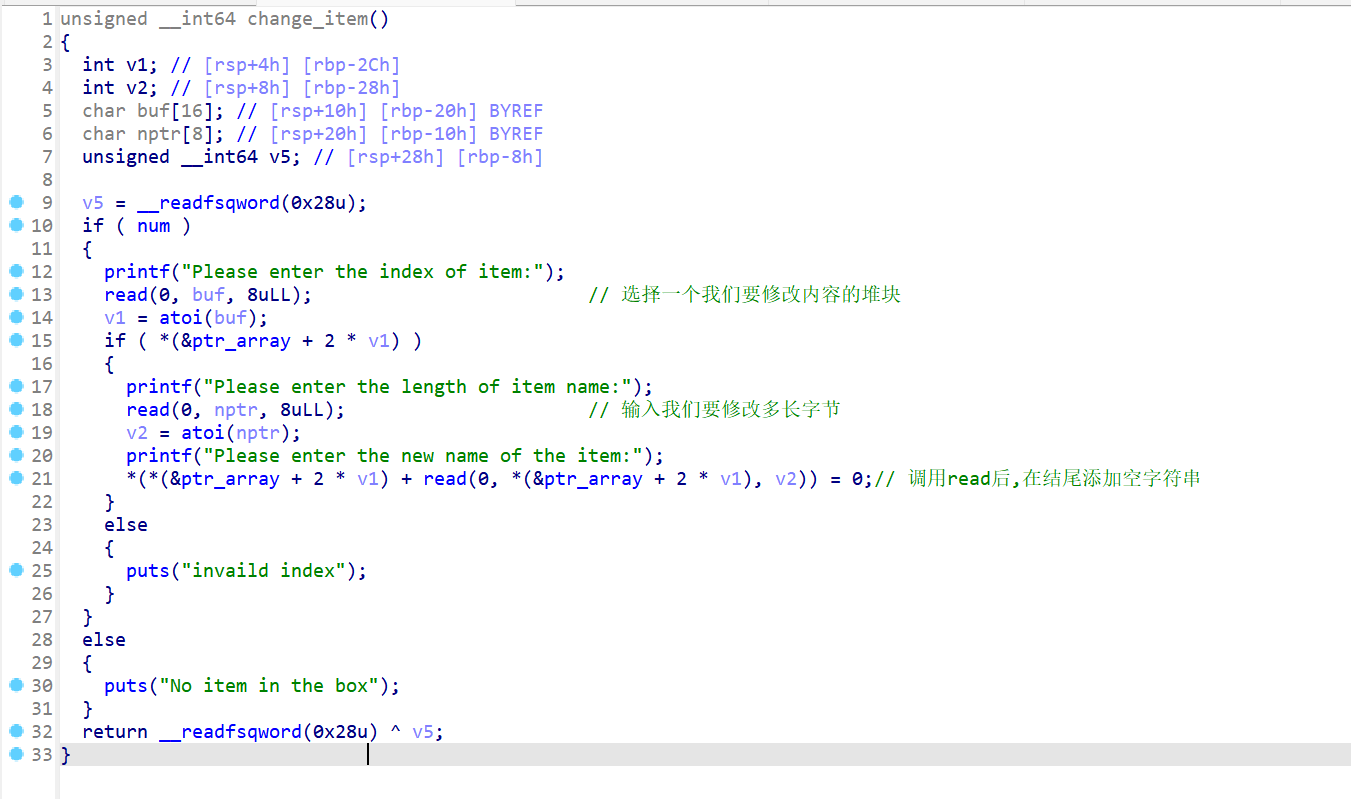The height and width of the screenshot is (799, 1351).
Task: Toggle breakpoint dot on line 18
Action: (15, 409)
